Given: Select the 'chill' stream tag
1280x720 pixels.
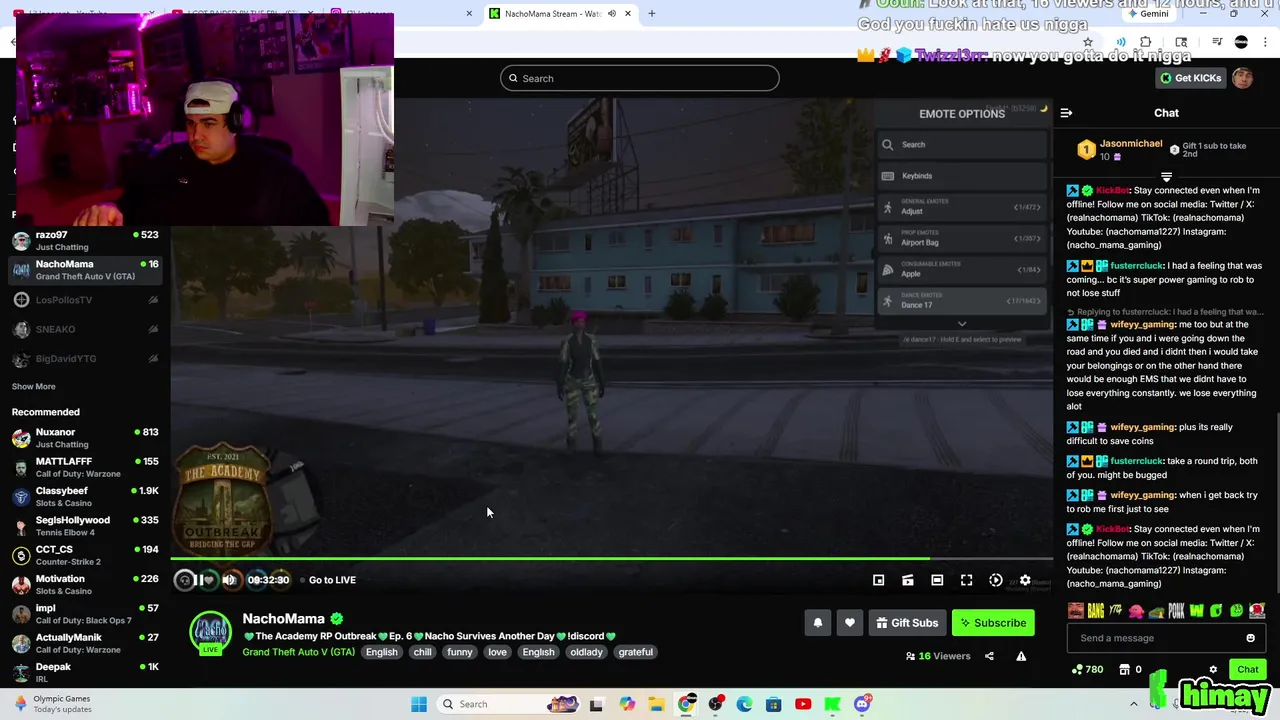Looking at the screenshot, I should pyautogui.click(x=423, y=652).
